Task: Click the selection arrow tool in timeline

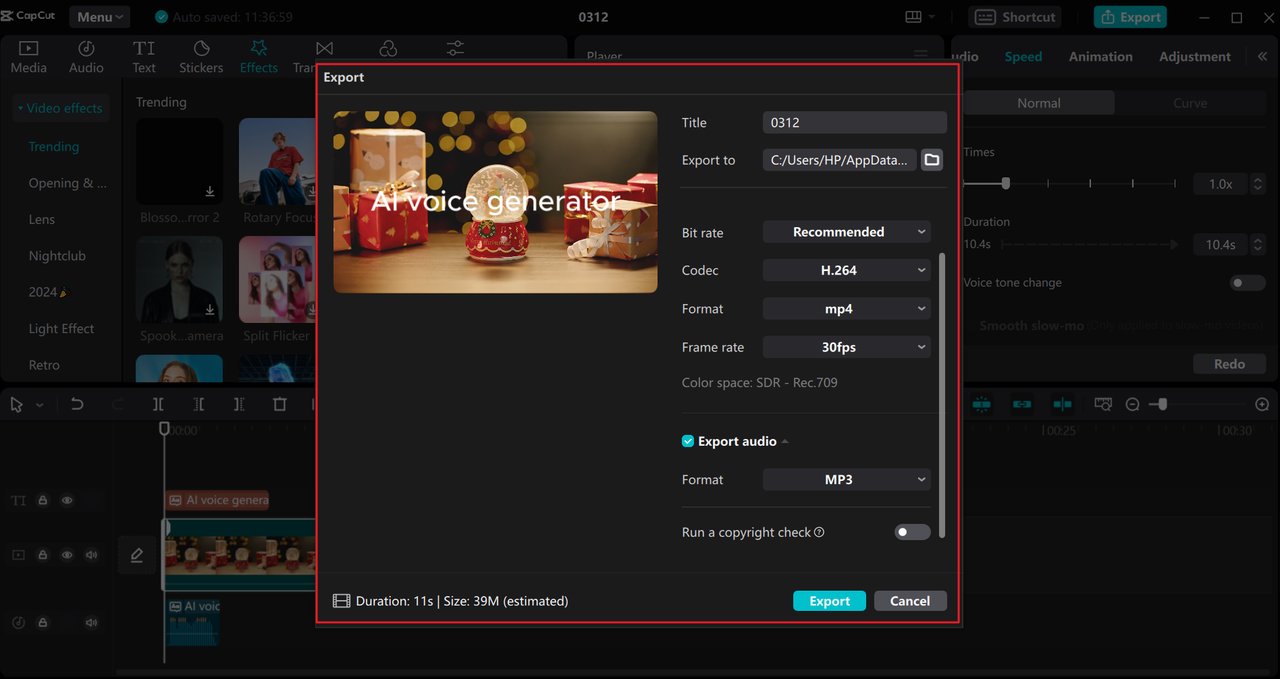Action: pyautogui.click(x=17, y=404)
